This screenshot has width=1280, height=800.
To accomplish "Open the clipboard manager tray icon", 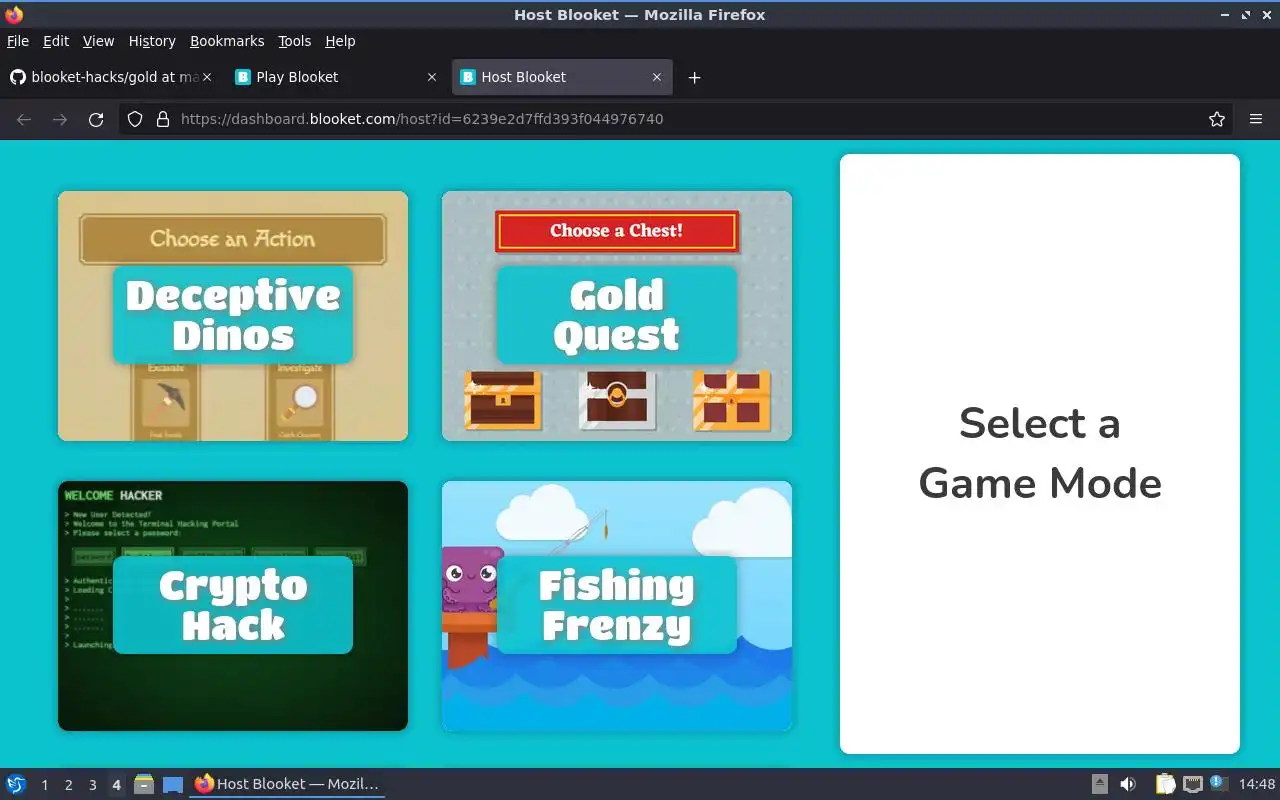I will [1166, 784].
